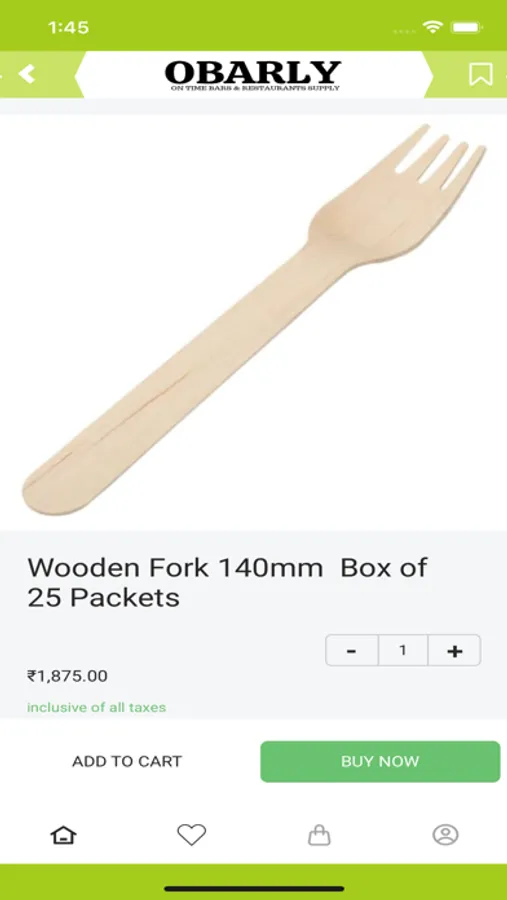Tap the inclusive of all taxes text

pos(96,707)
